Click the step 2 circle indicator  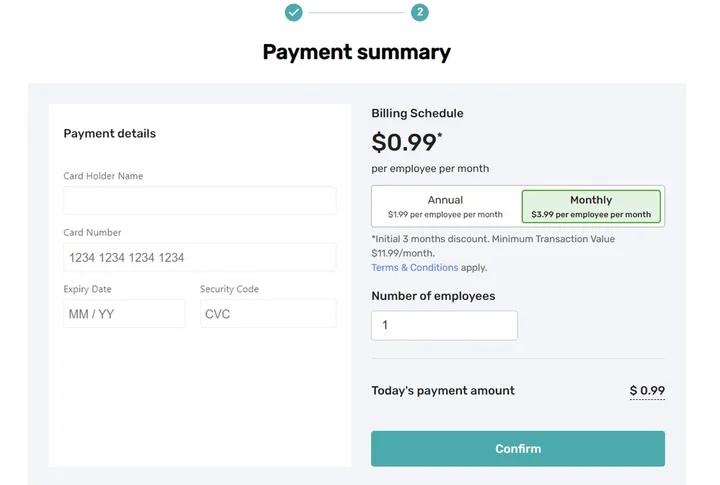pyautogui.click(x=420, y=12)
